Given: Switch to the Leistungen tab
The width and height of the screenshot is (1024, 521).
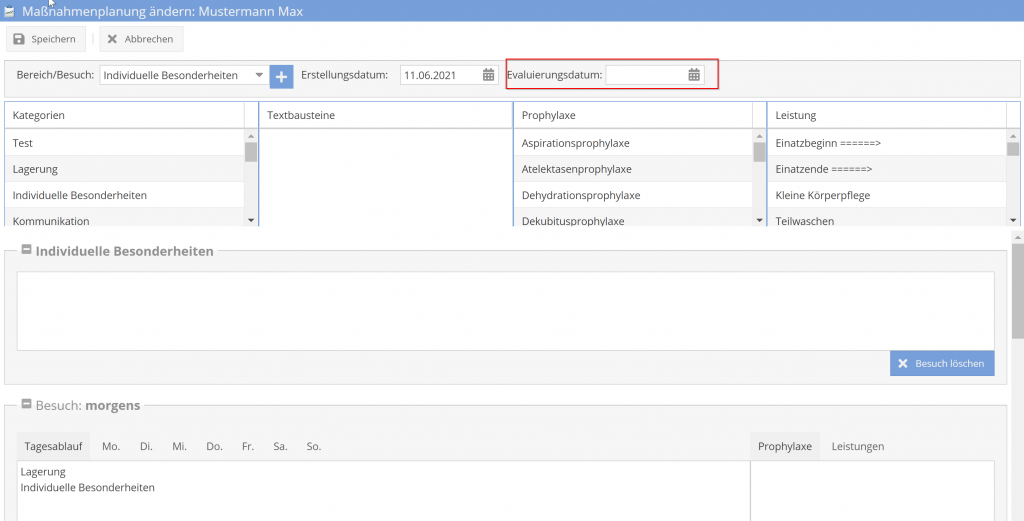Looking at the screenshot, I should click(857, 446).
